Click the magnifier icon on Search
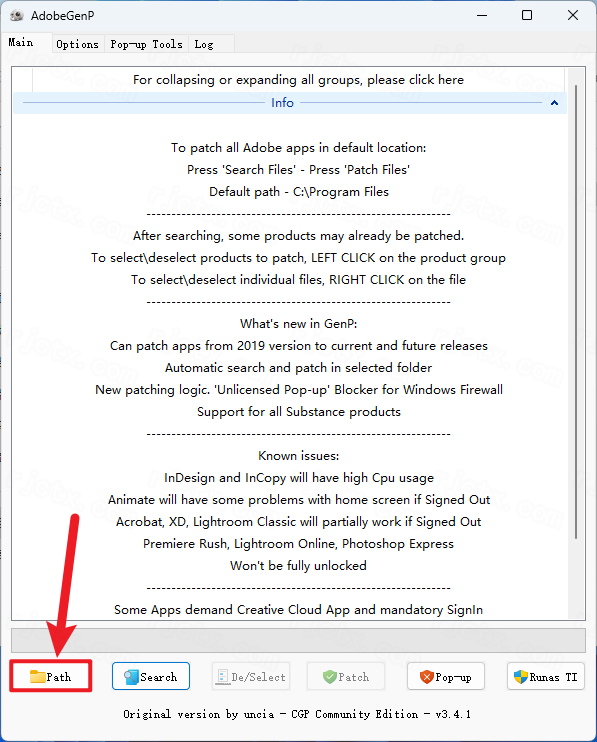Viewport: 597px width, 742px height. [131, 677]
